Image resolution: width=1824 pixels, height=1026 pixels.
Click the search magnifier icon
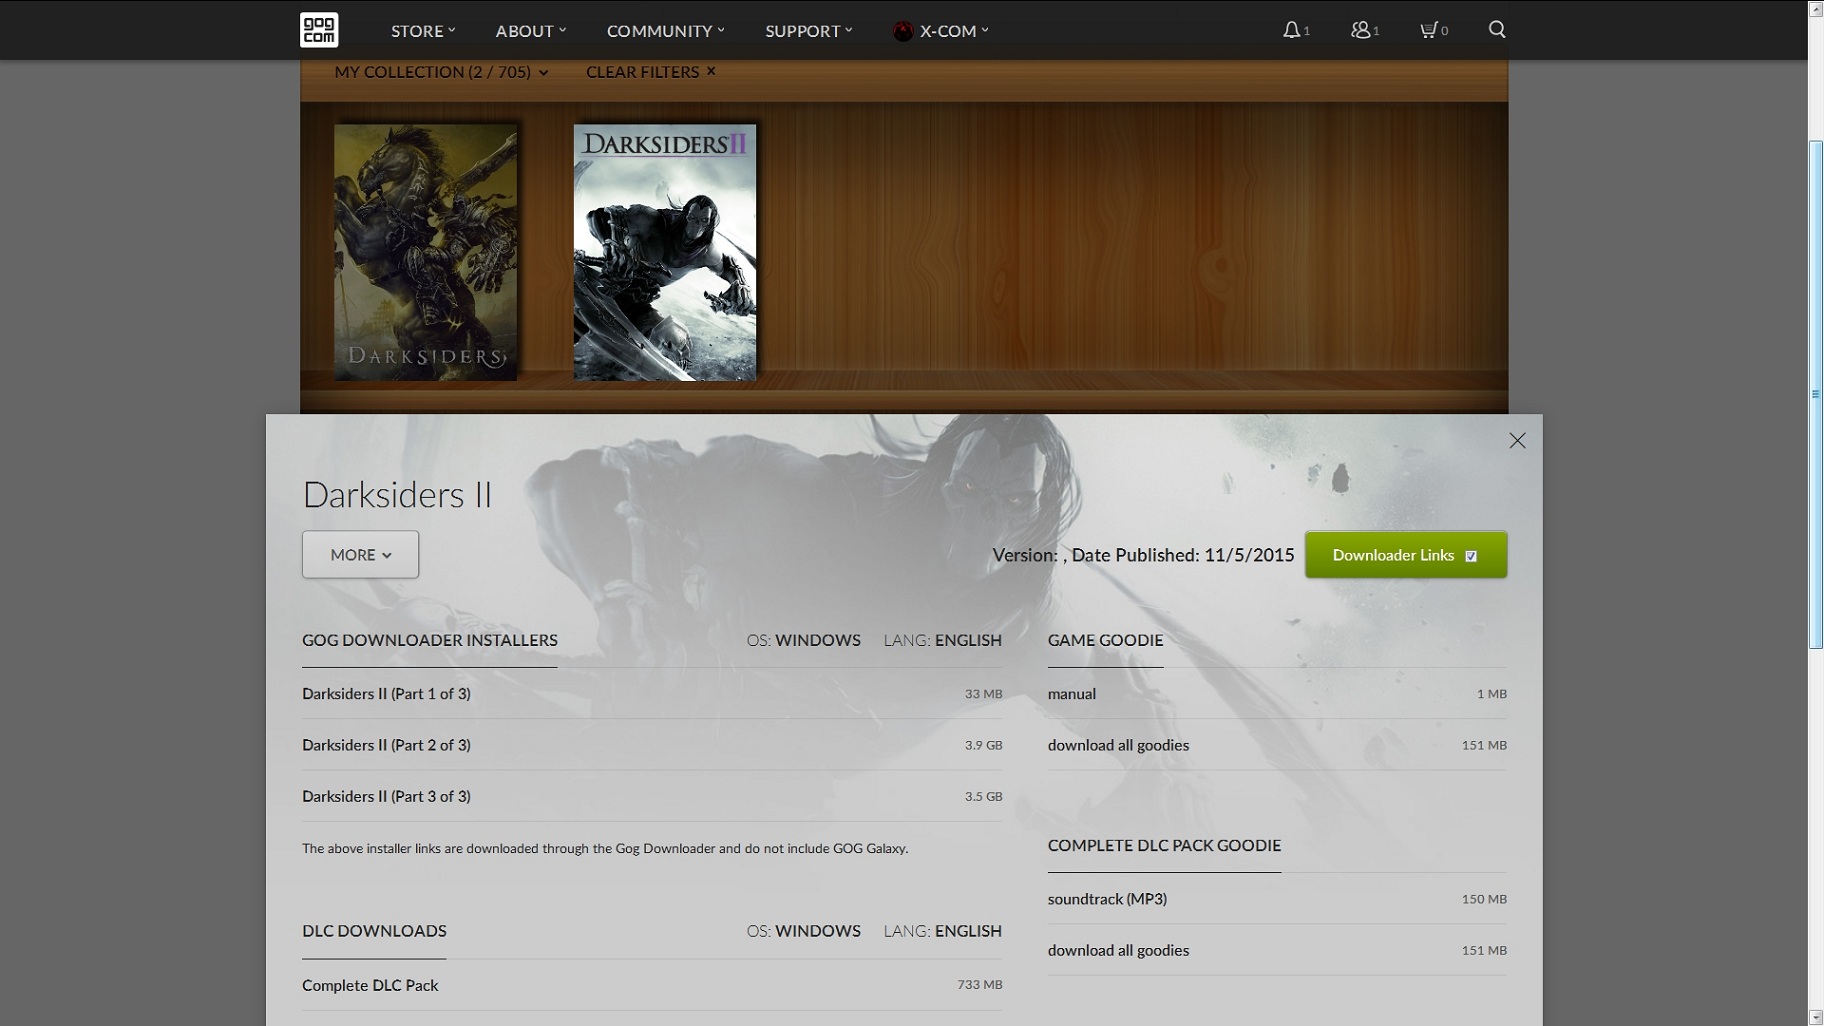[x=1497, y=29]
